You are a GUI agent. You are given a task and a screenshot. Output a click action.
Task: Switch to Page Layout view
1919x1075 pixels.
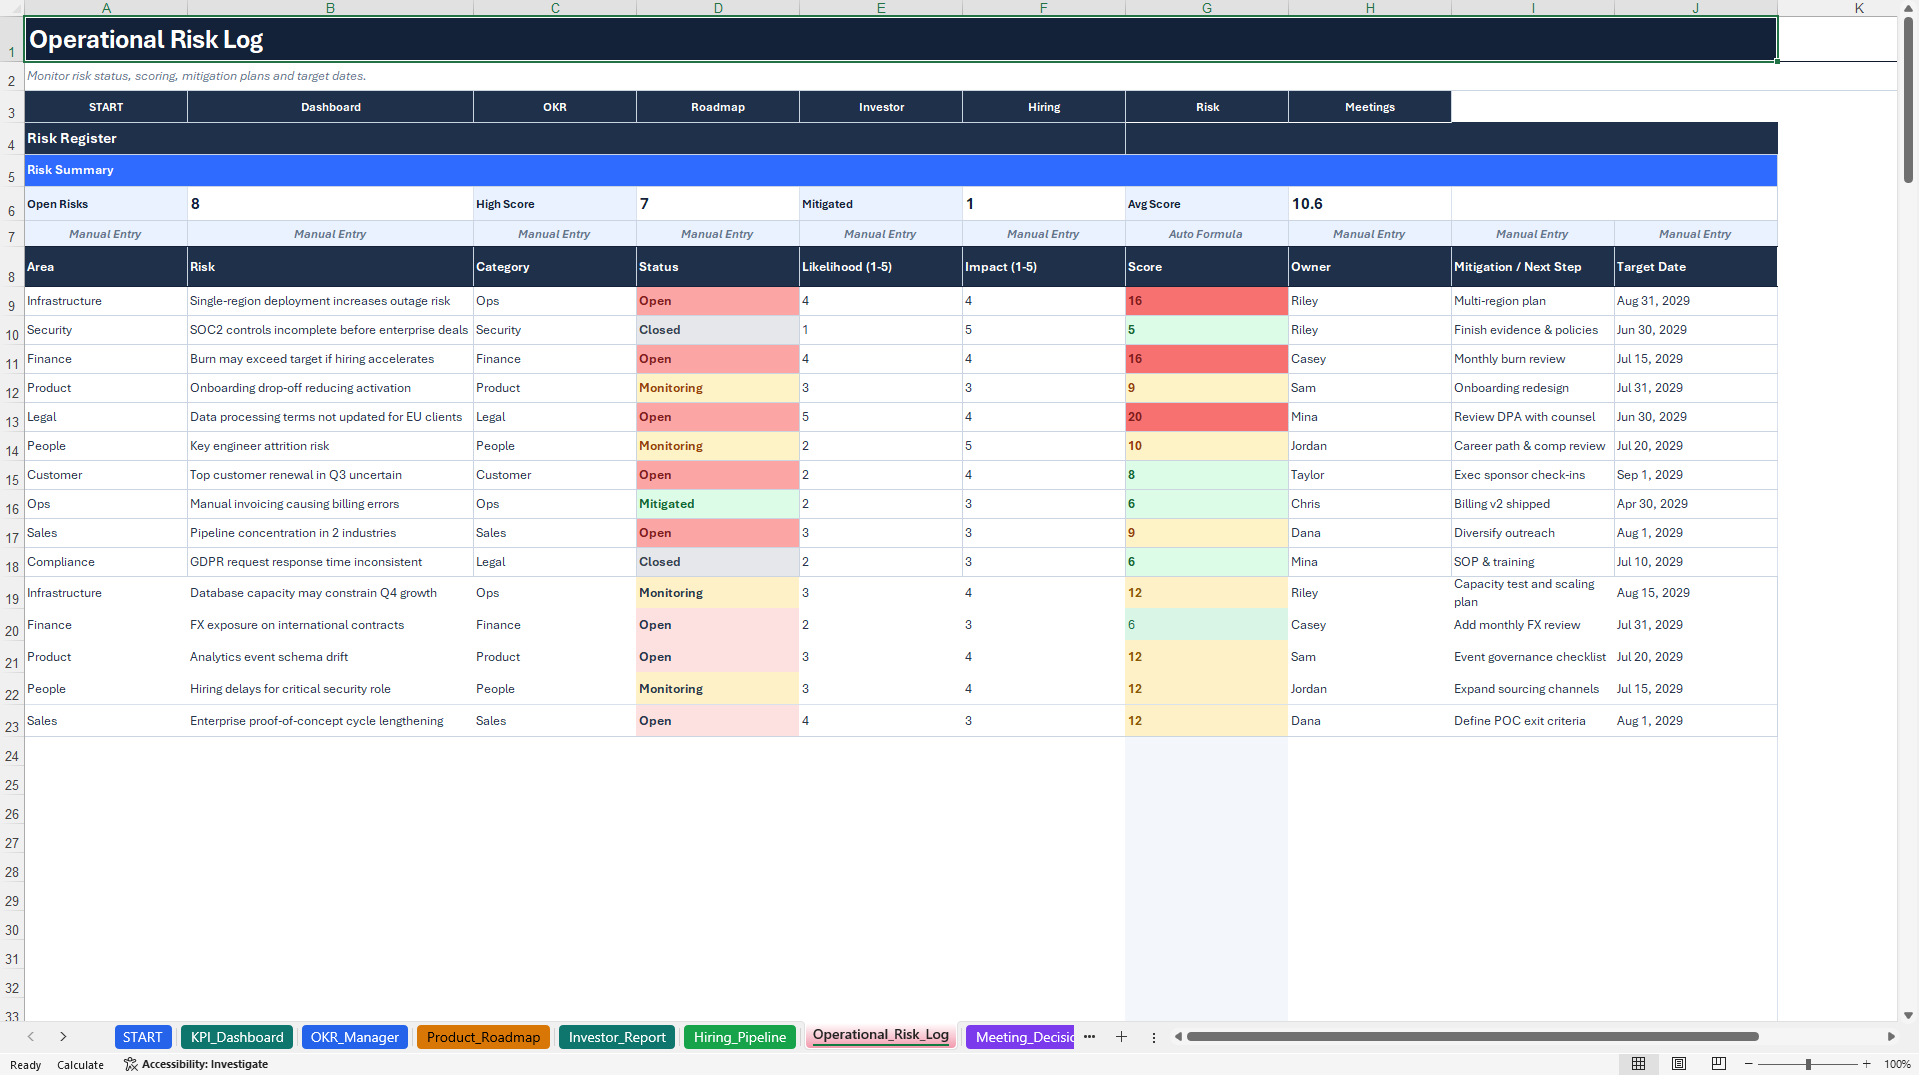click(x=1679, y=1064)
